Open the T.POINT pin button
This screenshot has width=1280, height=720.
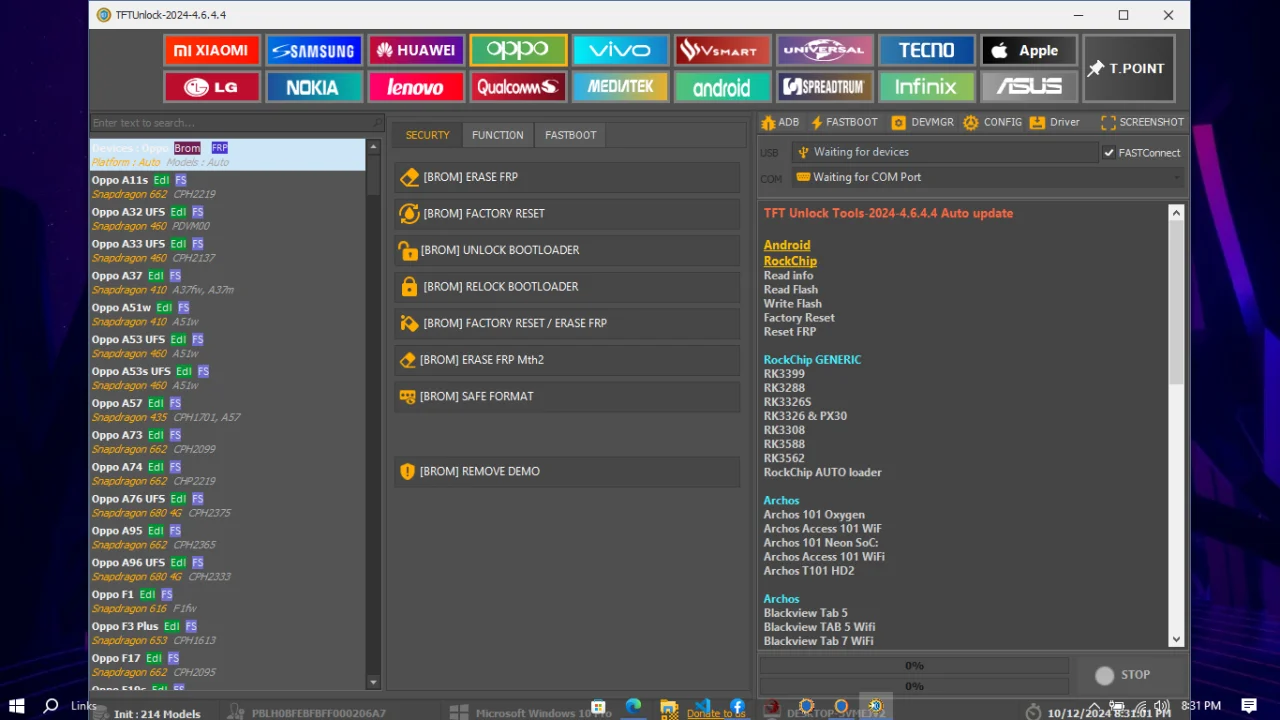click(1129, 68)
